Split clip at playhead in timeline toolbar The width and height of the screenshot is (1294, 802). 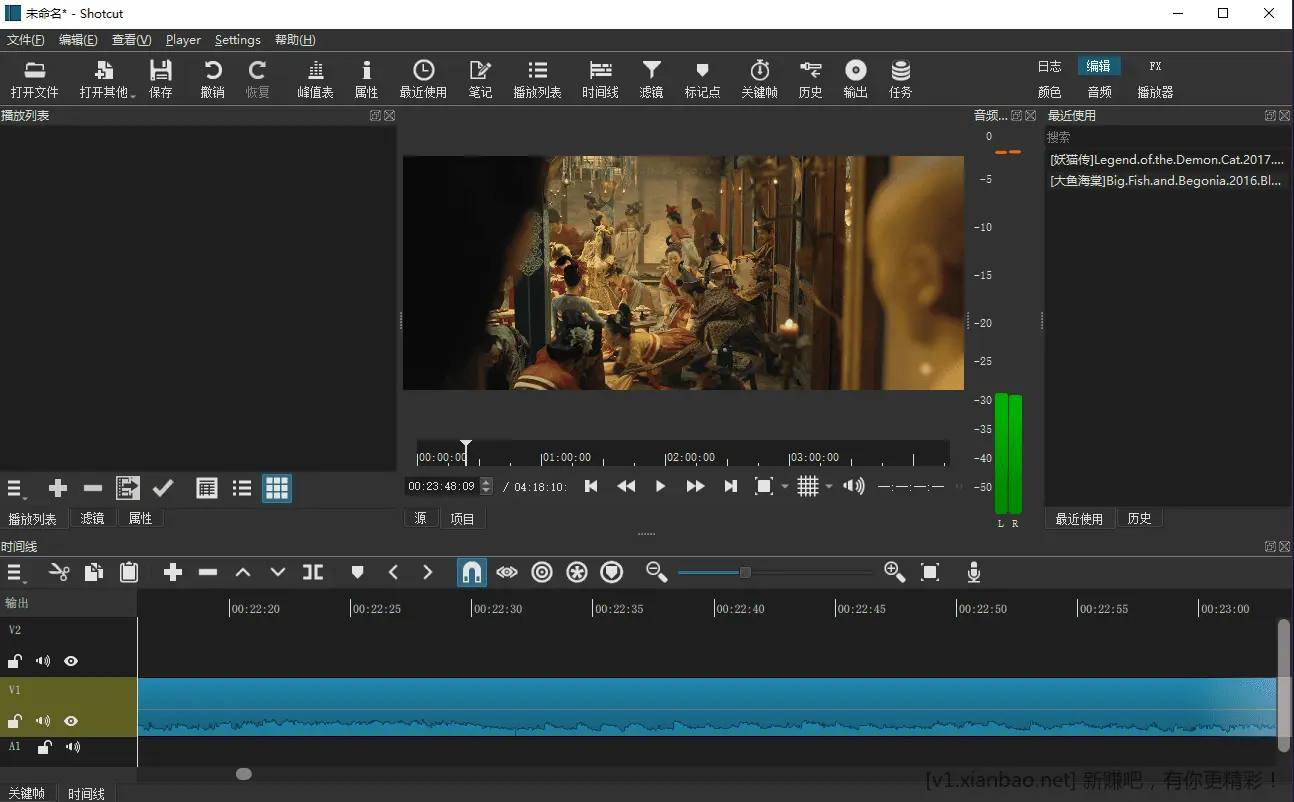[313, 572]
